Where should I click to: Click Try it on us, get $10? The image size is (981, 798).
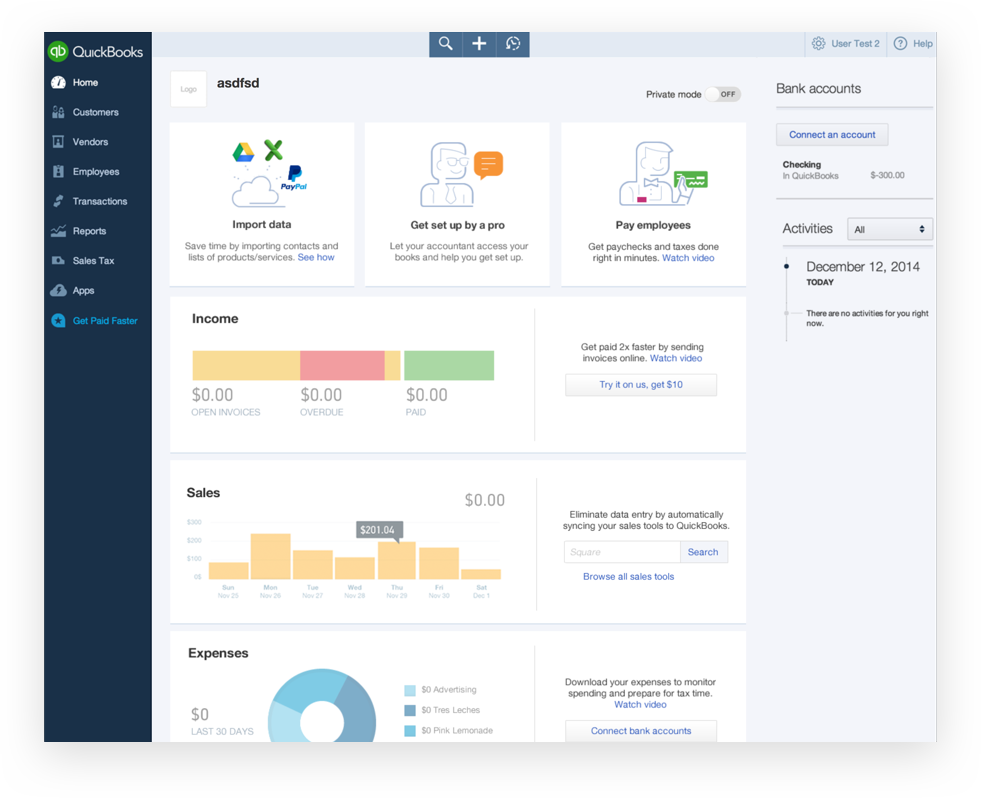tap(641, 385)
